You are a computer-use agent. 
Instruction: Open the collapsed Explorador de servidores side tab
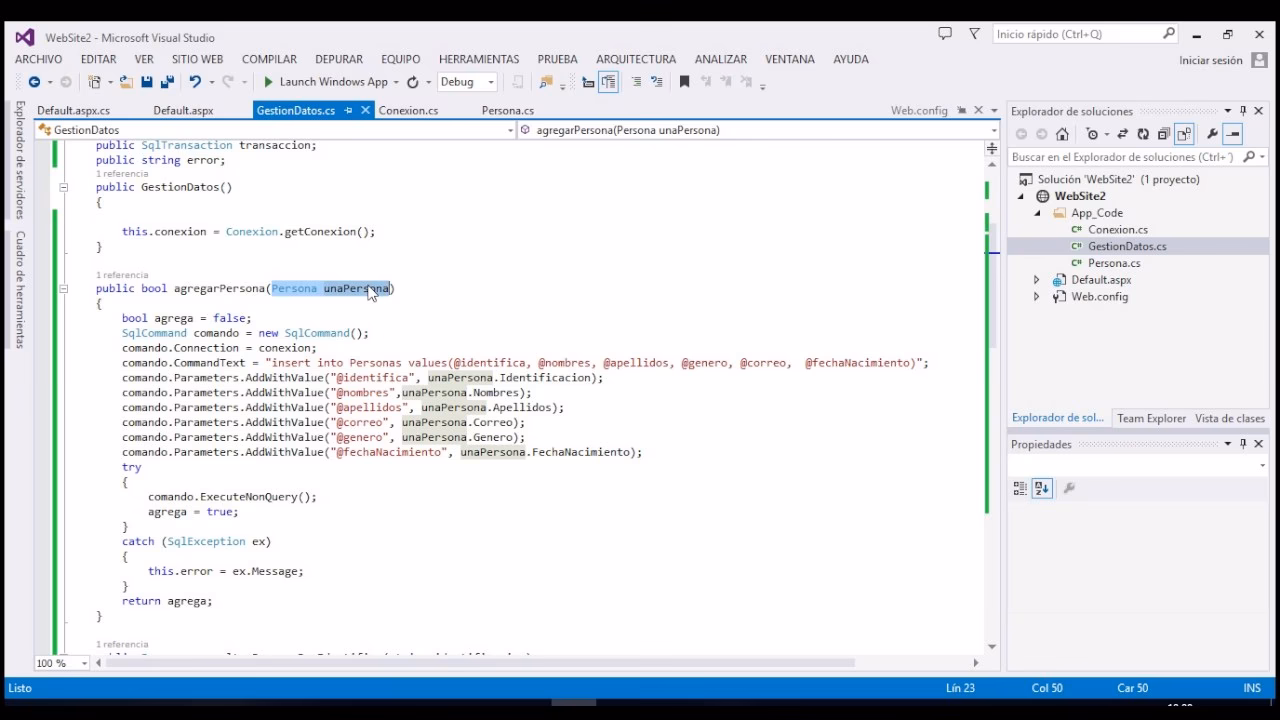pos(19,159)
